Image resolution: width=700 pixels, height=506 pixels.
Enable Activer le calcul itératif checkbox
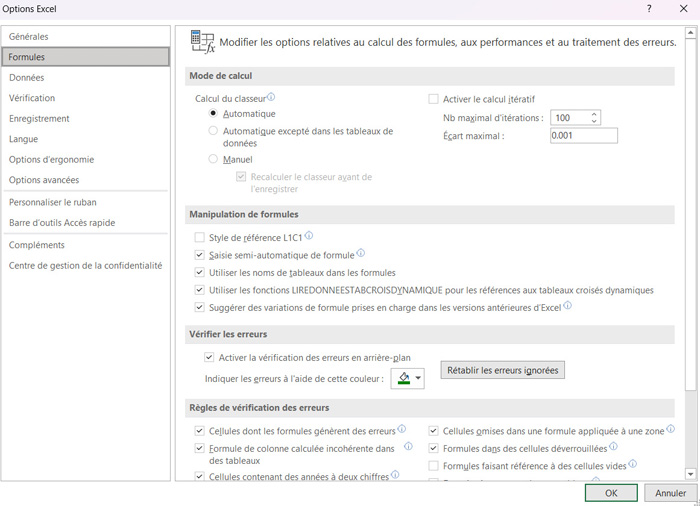(x=433, y=99)
